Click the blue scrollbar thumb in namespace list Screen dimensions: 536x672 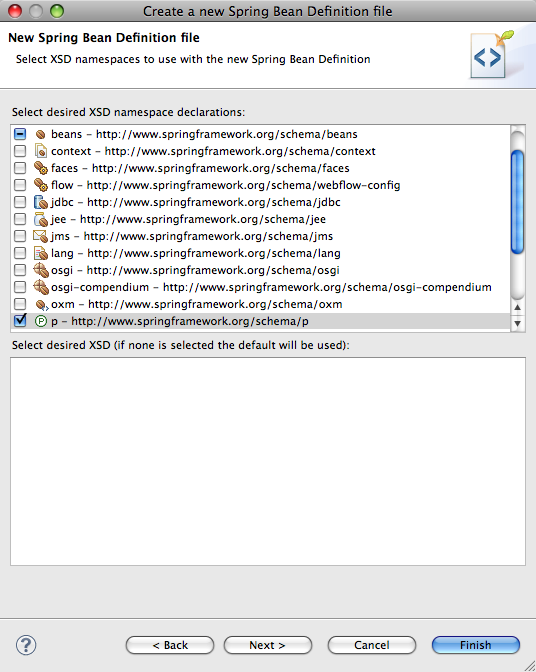(x=518, y=201)
